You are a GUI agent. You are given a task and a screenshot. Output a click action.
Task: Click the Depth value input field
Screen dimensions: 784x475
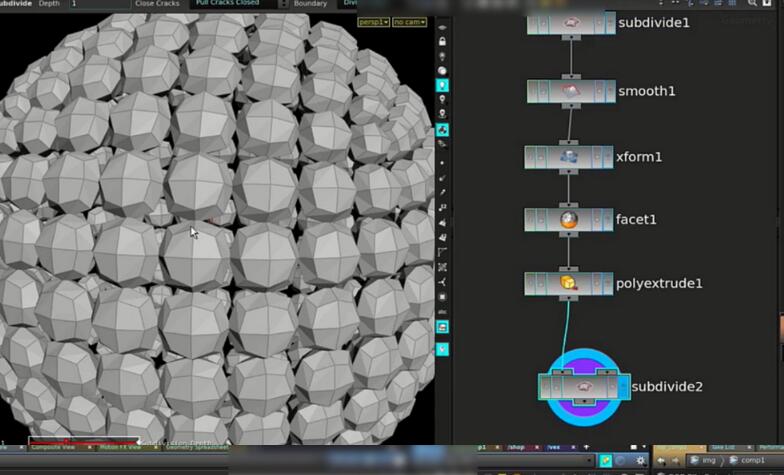pos(98,4)
